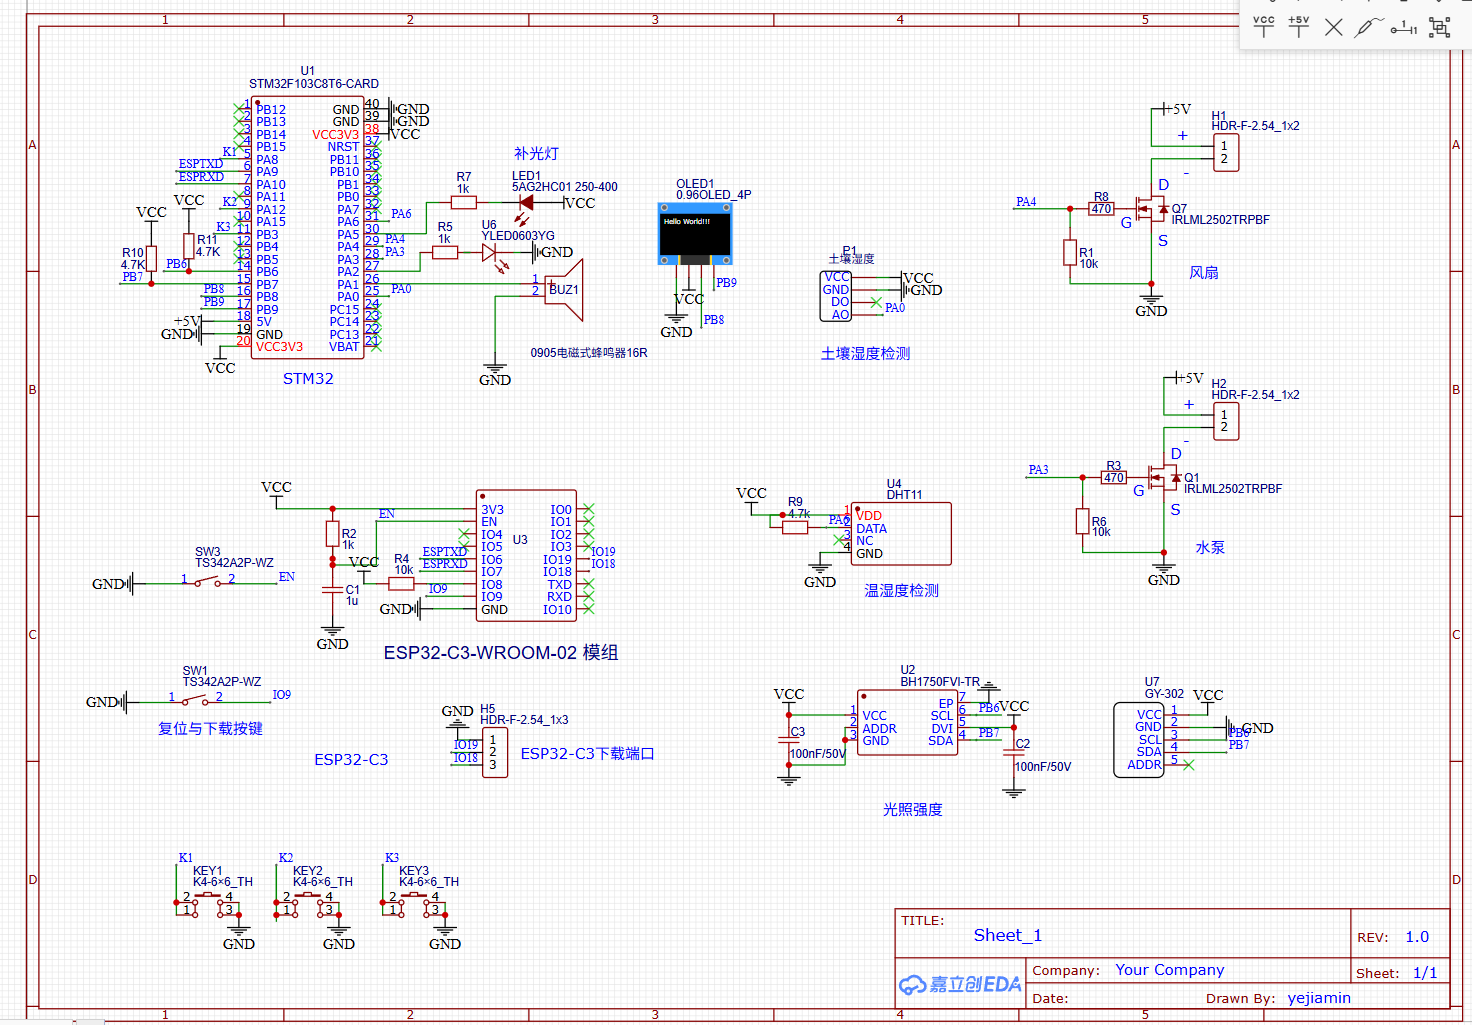Screen dimensions: 1472x1025
Task: Click the ESP32-C3-WROOM-02 模组 label
Action: pyautogui.click(x=501, y=653)
